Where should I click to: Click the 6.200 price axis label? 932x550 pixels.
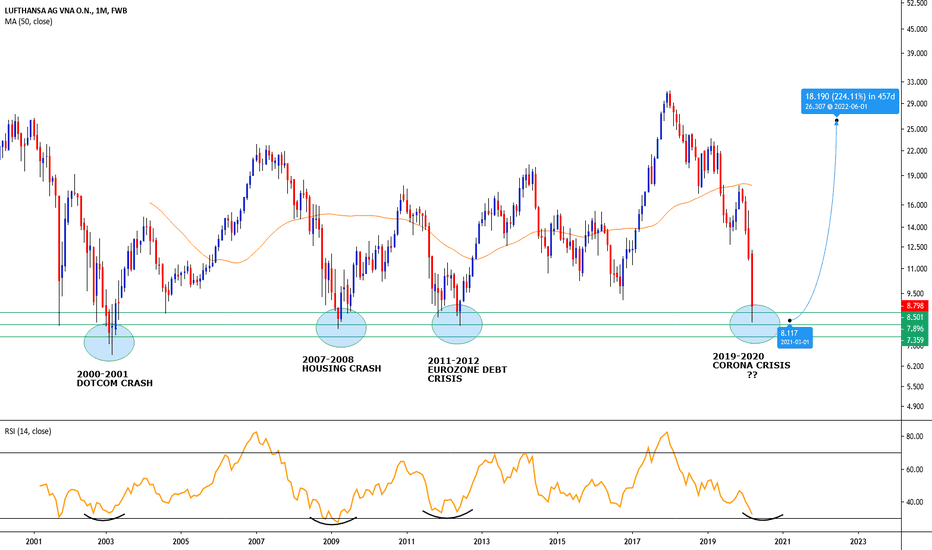click(x=915, y=367)
